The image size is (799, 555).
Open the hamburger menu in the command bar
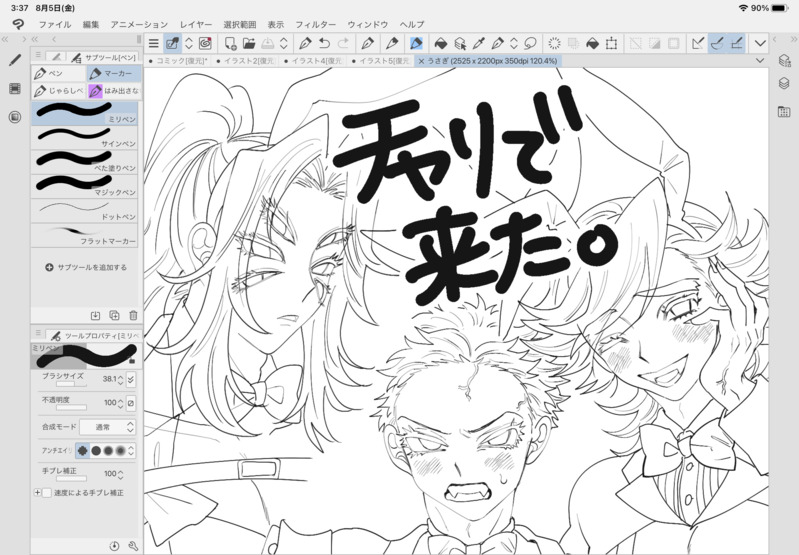coord(153,44)
